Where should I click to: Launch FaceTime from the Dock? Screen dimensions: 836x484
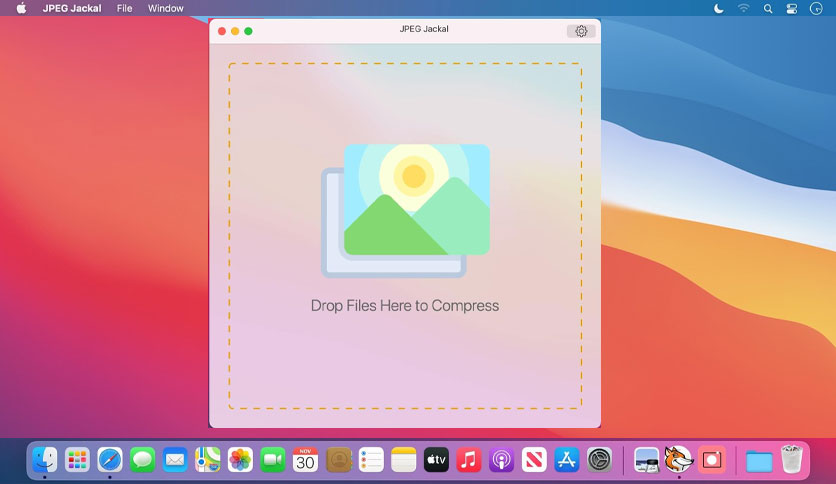click(x=273, y=459)
